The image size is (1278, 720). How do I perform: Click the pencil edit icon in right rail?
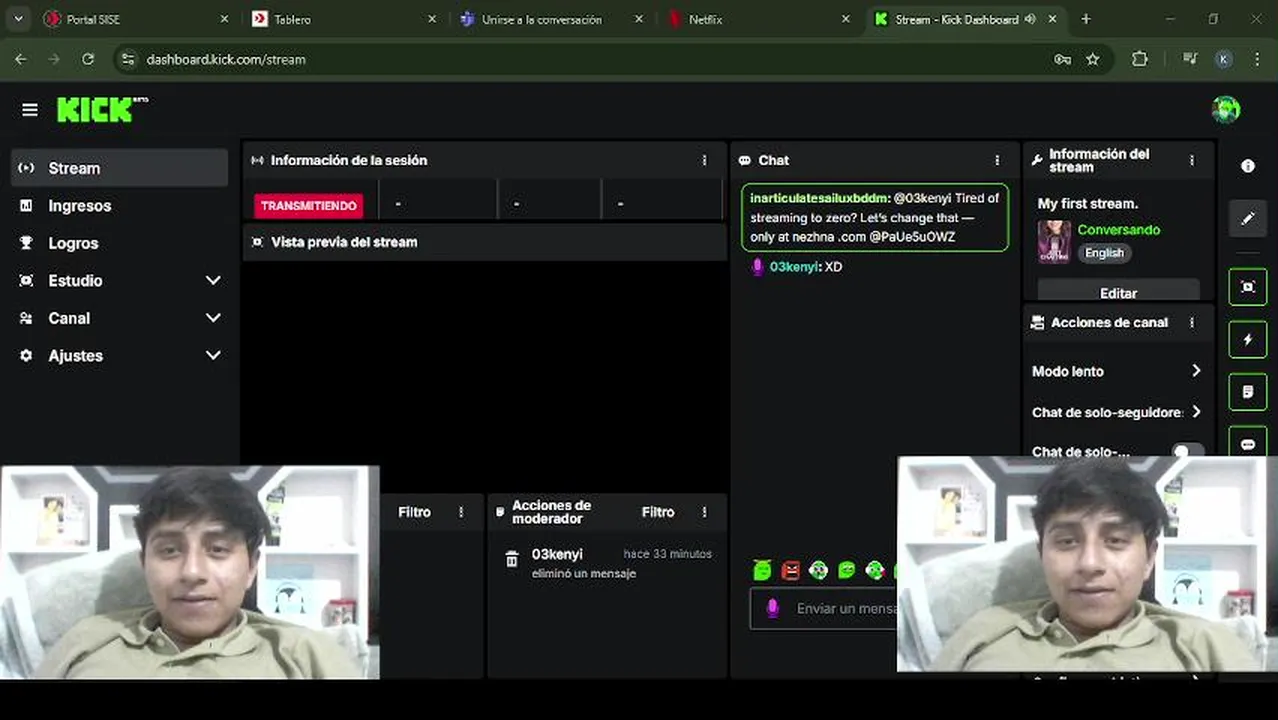coord(1247,218)
